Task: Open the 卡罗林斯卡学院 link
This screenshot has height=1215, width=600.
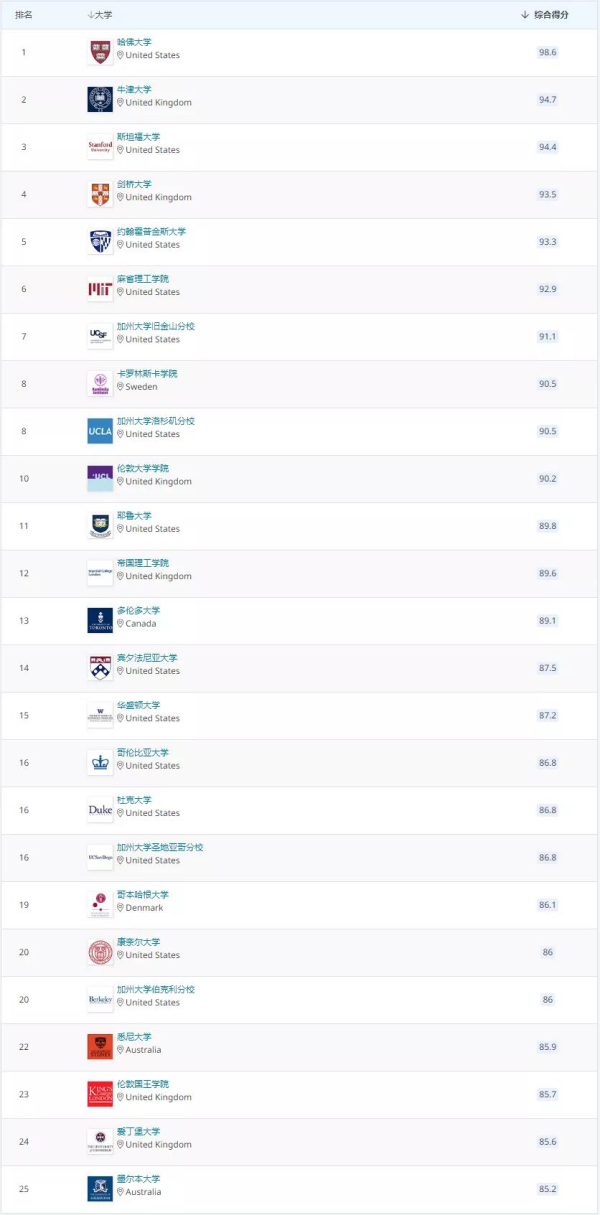Action: tap(147, 373)
